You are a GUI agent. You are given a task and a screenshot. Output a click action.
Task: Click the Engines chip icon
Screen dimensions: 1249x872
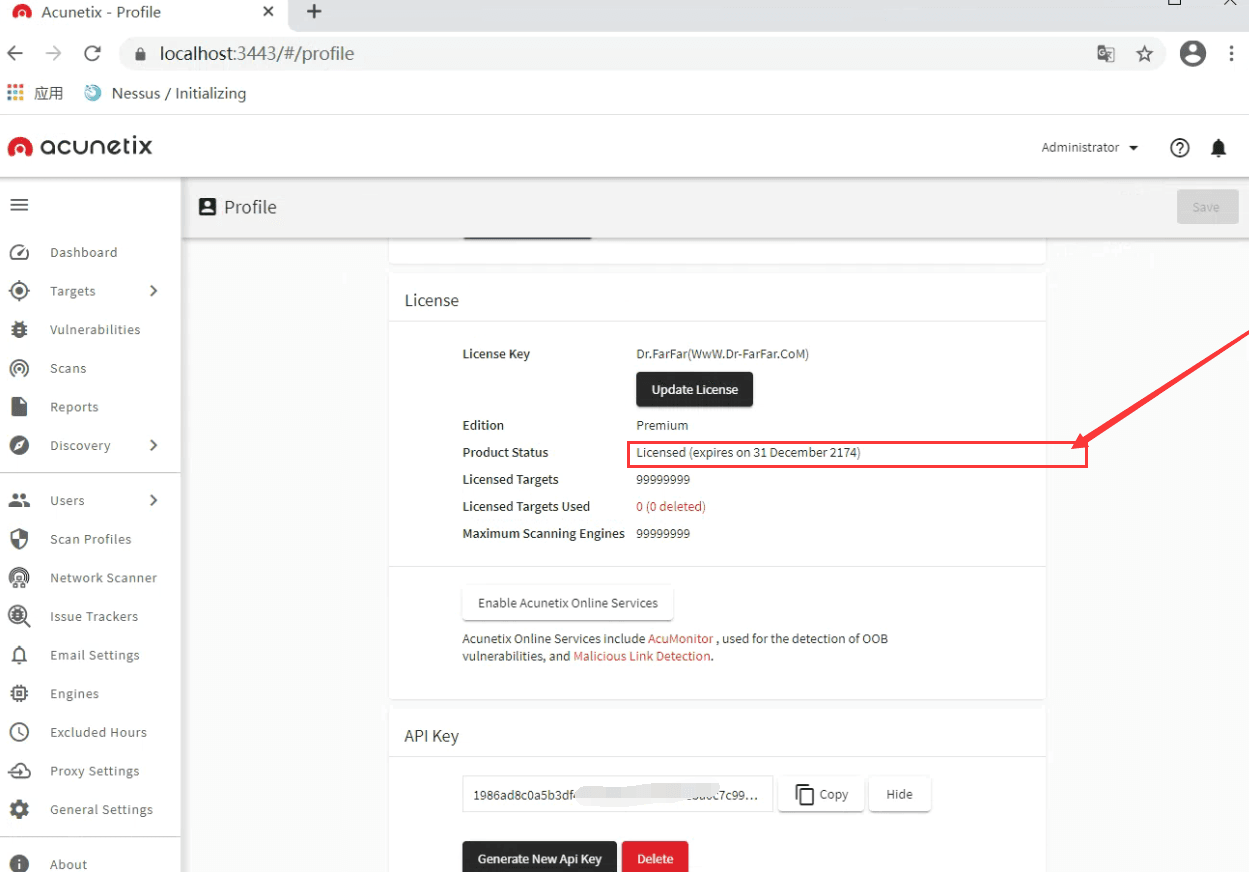click(x=19, y=694)
